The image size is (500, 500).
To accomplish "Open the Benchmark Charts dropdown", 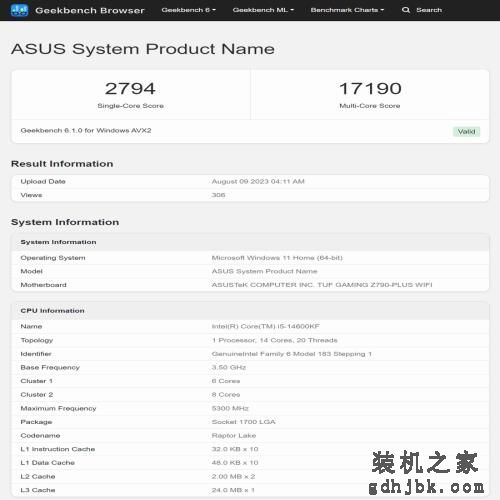I will (x=347, y=10).
